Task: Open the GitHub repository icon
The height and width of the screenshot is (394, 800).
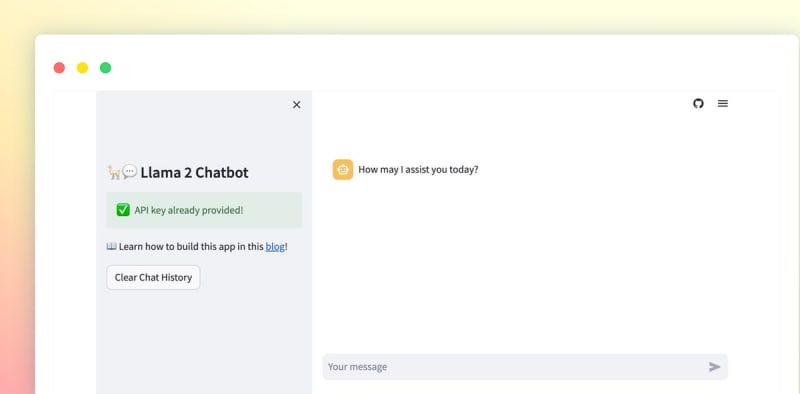Action: [698, 104]
